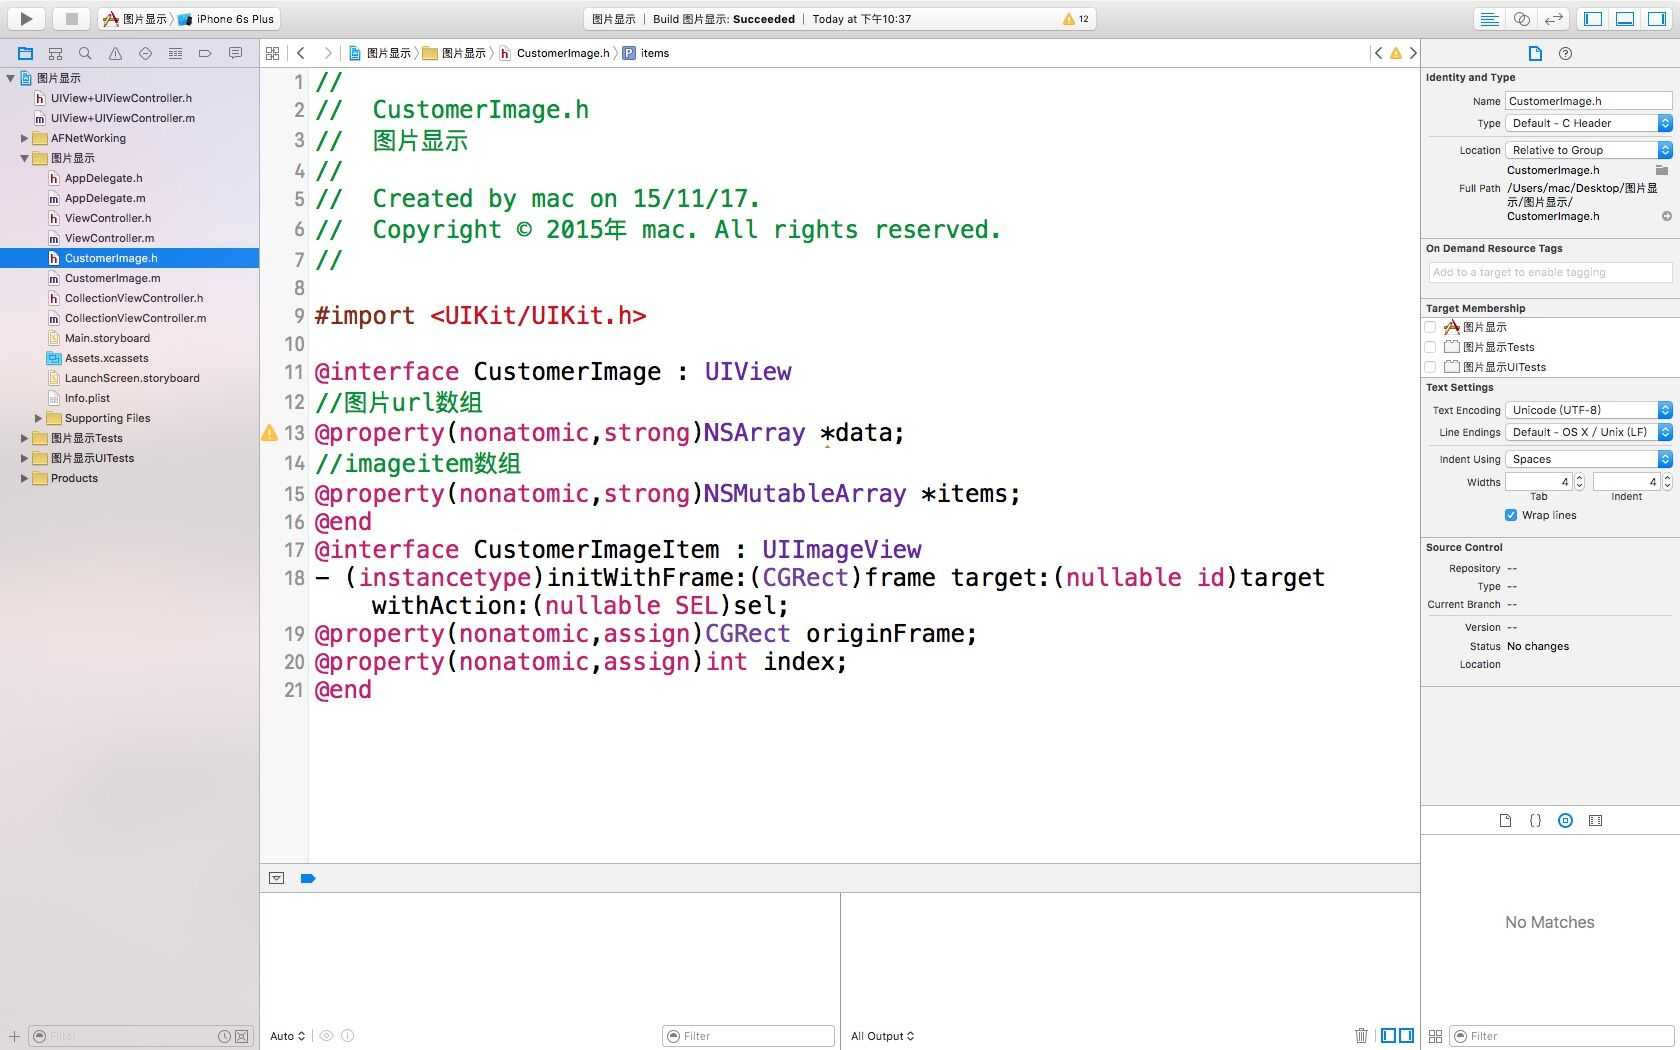The image size is (1680, 1050).
Task: Click the warning count badge in the activity bar
Action: 1076,18
